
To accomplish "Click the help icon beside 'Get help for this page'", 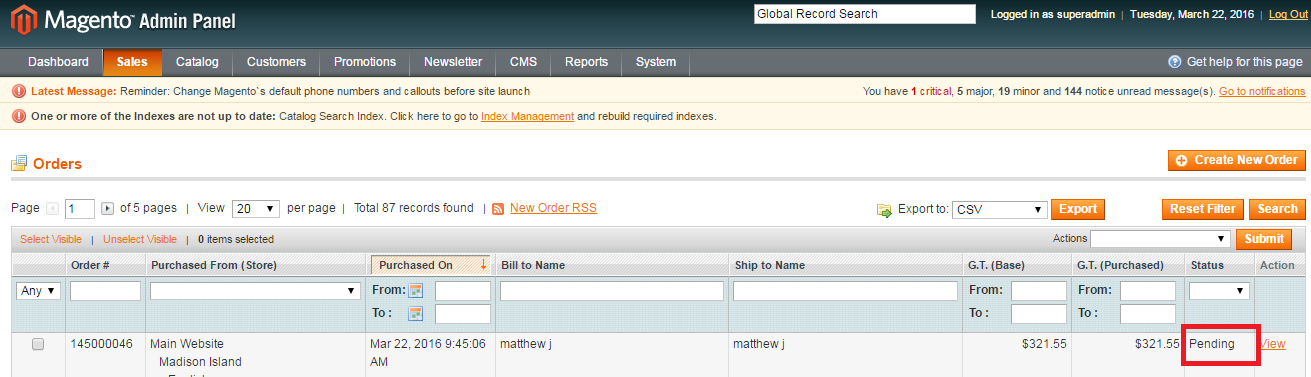I will point(1175,62).
